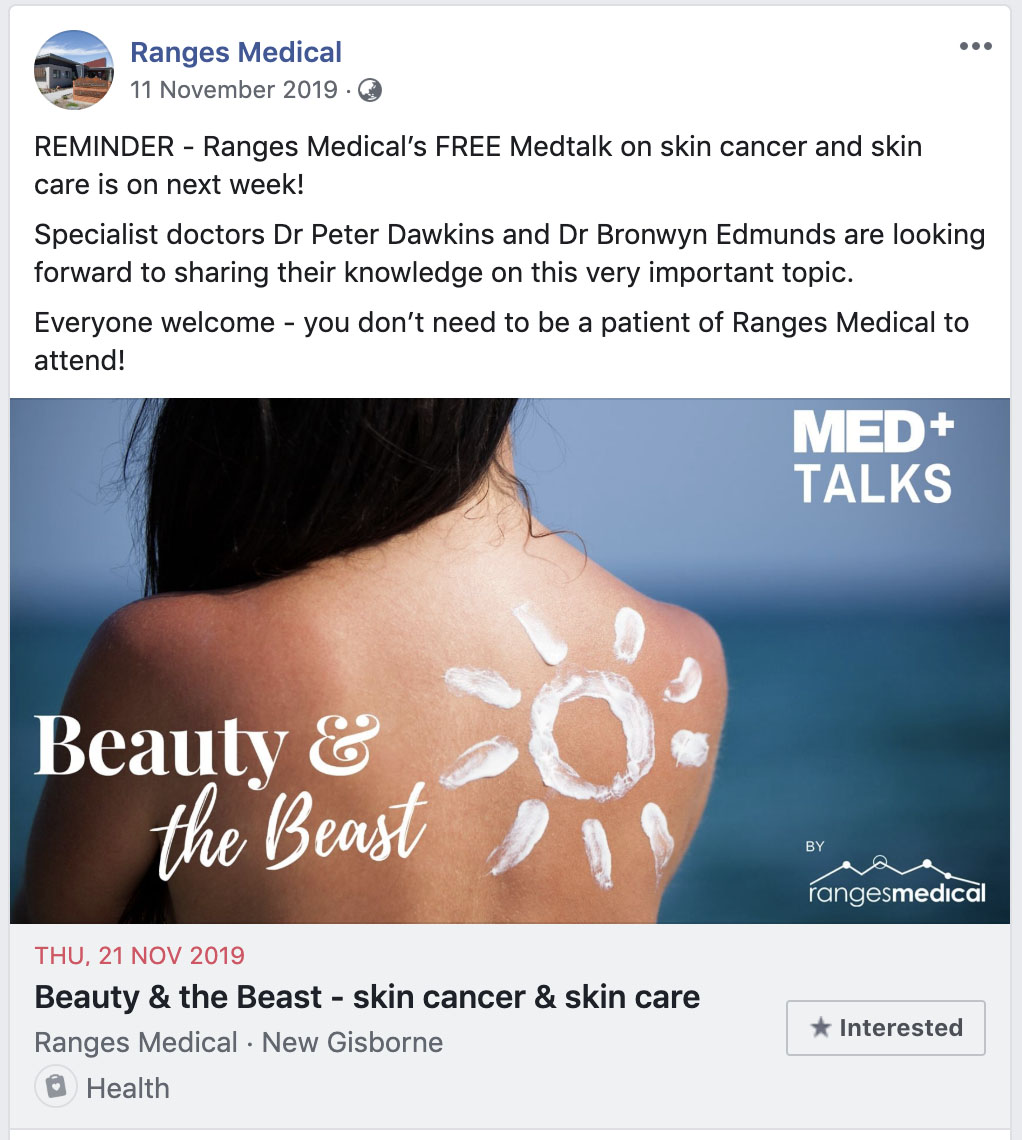This screenshot has width=1022, height=1140.
Task: Click the Ranges Medical profile picture
Action: click(x=73, y=70)
